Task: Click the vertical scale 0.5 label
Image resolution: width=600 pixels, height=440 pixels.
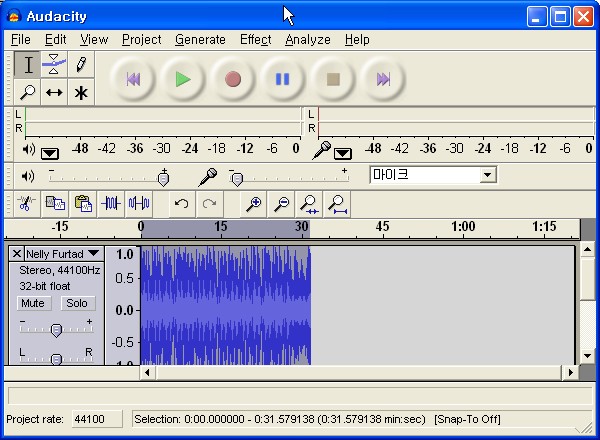Action: coord(124,278)
